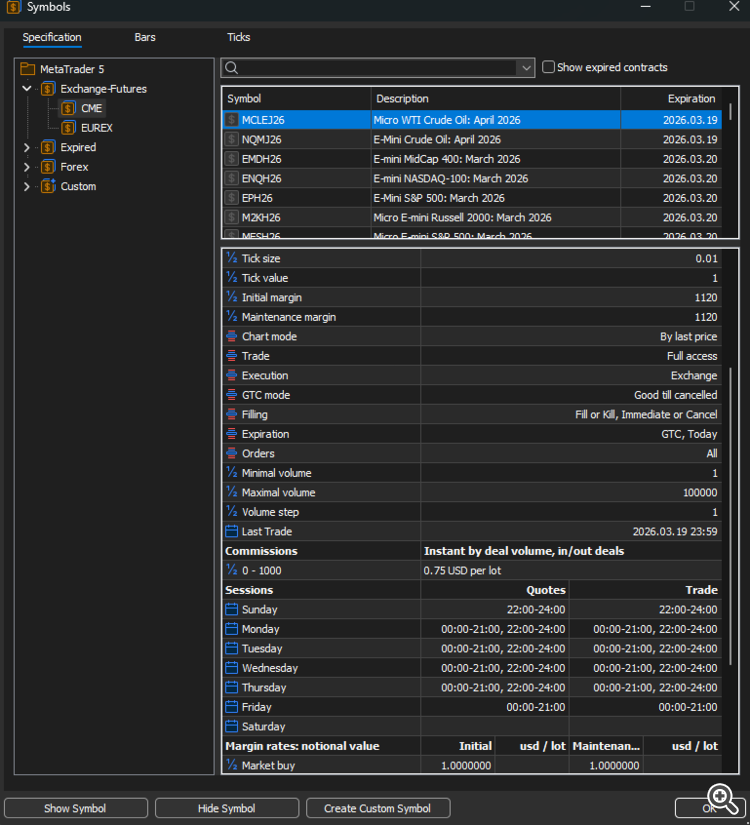Click the Create Custom Symbol button
Screen dimensions: 750x825
tap(378, 808)
